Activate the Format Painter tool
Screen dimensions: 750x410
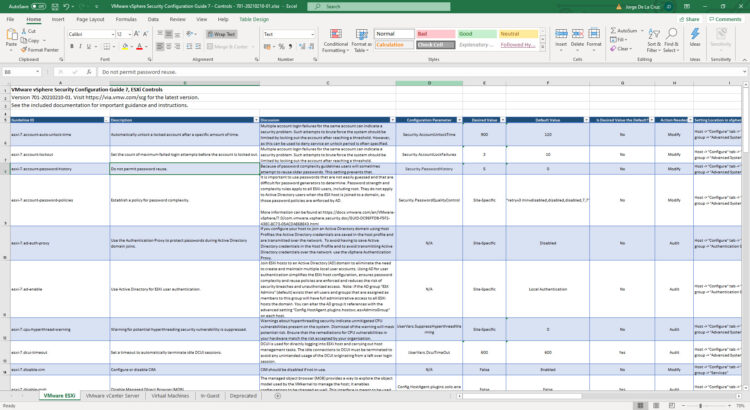pos(40,50)
